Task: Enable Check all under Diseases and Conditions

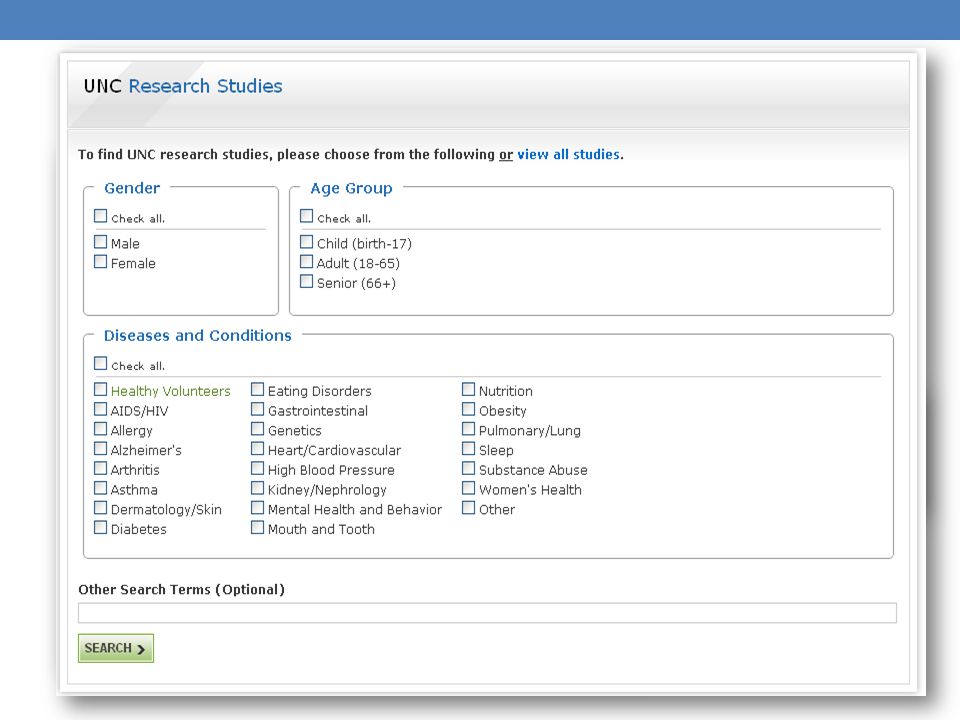Action: pyautogui.click(x=100, y=364)
